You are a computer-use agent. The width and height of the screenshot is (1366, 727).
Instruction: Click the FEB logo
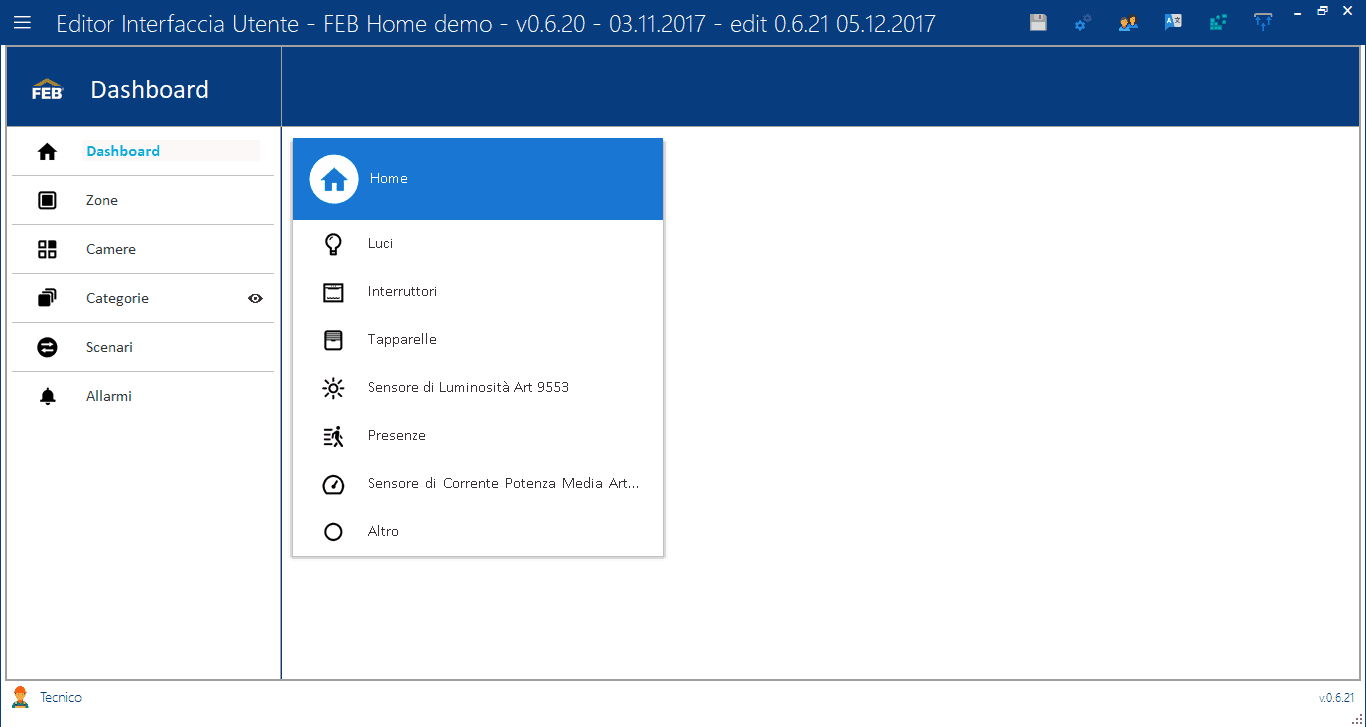pyautogui.click(x=47, y=89)
